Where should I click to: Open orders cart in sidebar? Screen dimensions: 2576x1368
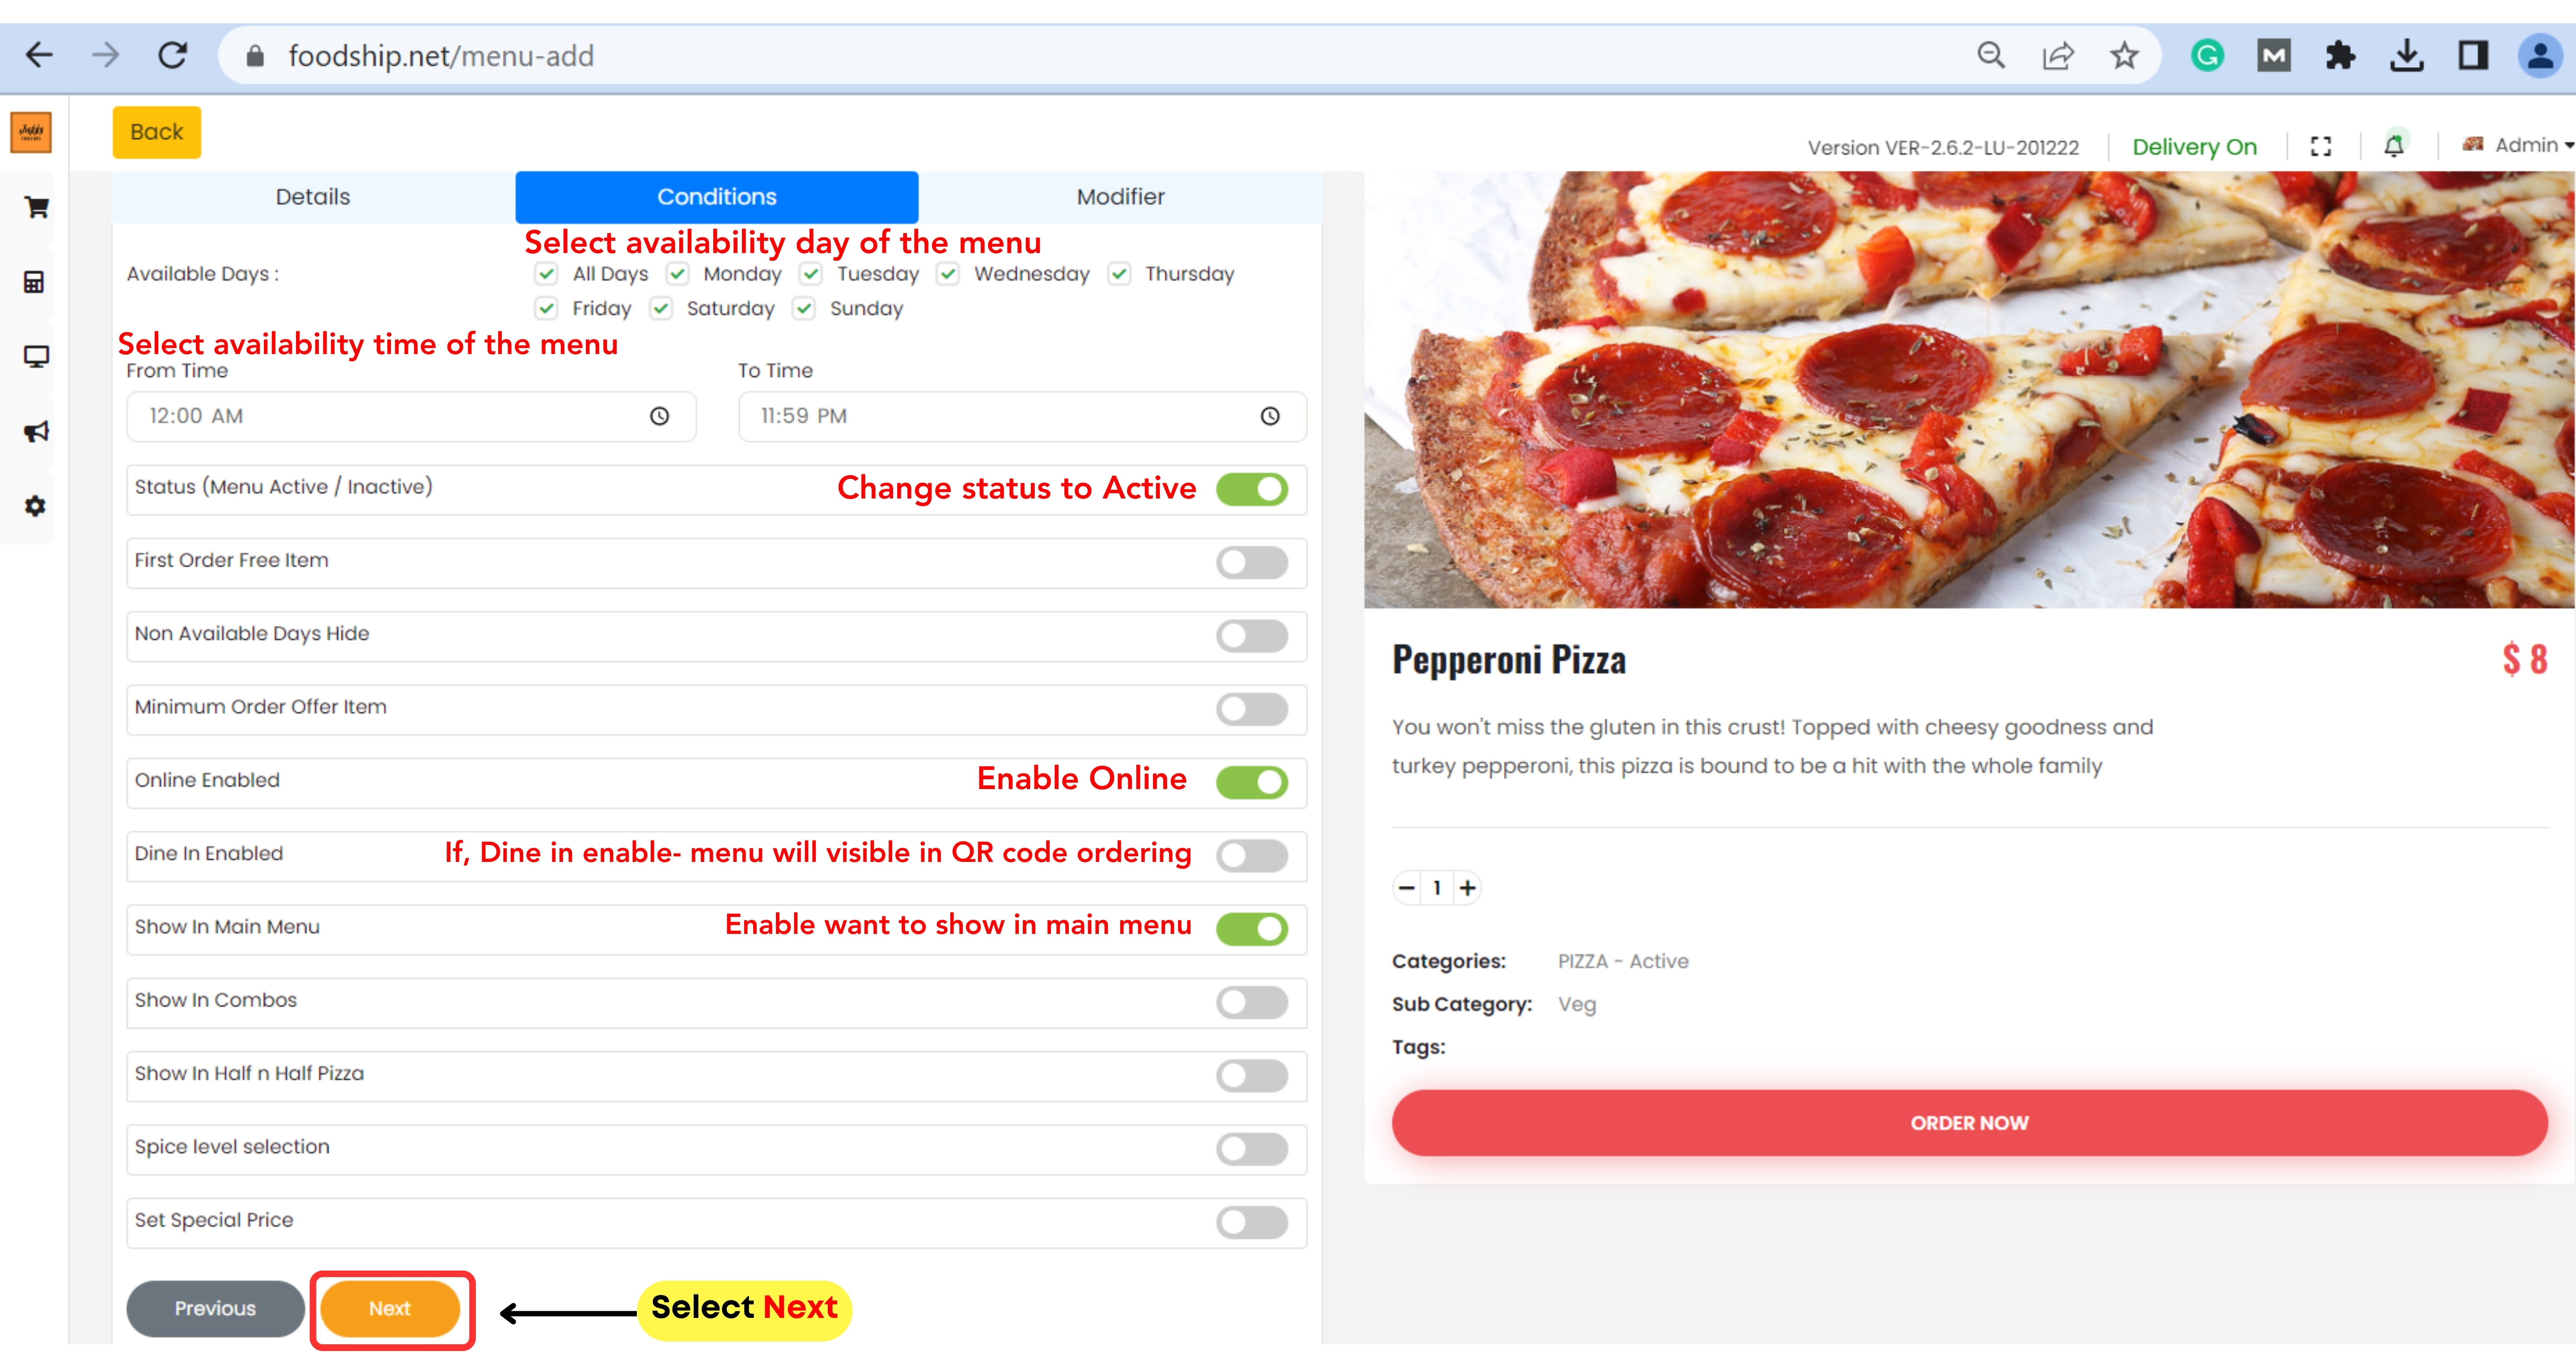[36, 207]
